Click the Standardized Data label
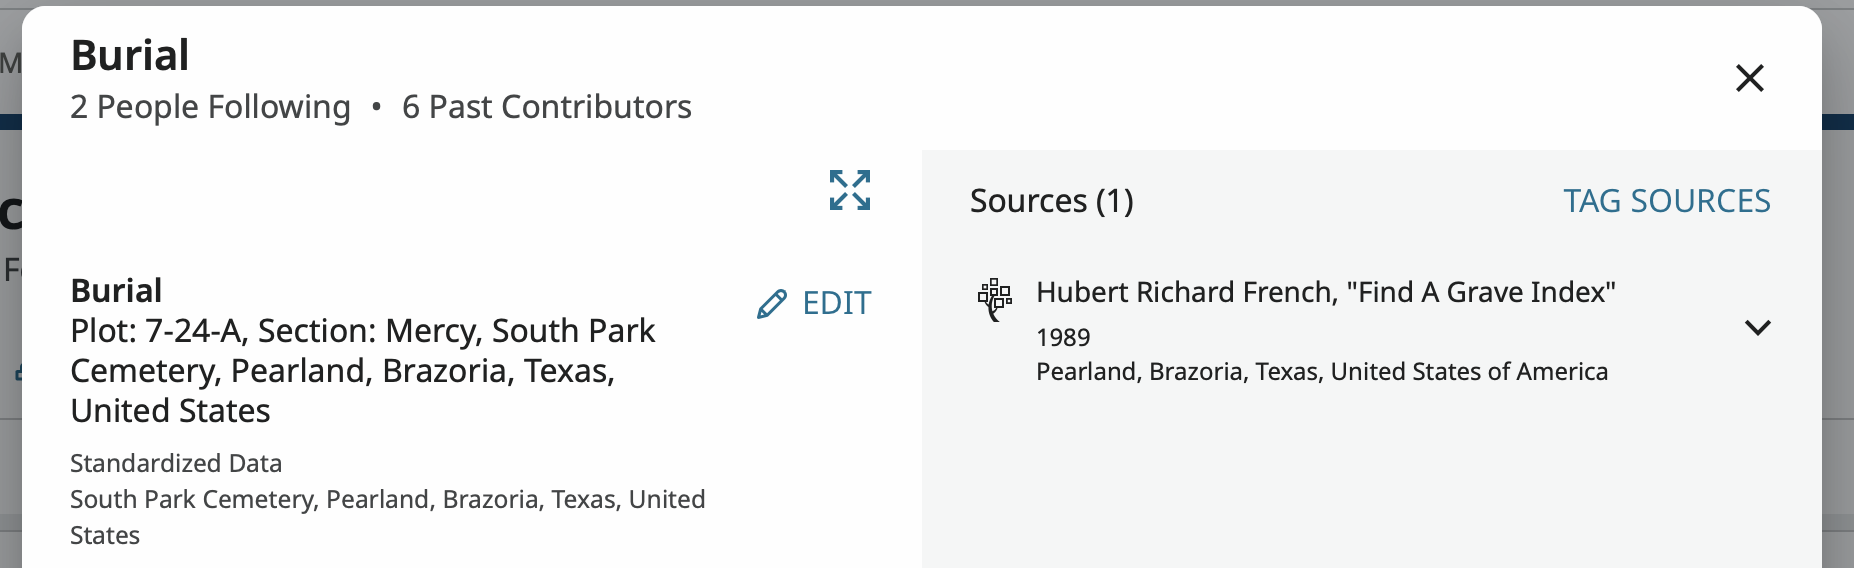 pos(176,463)
